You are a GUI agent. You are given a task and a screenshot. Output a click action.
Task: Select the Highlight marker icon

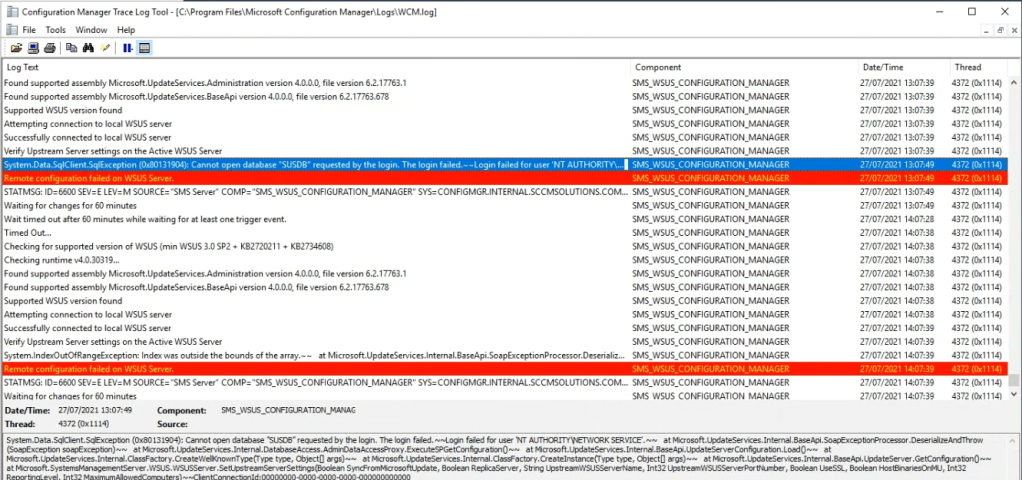click(105, 47)
